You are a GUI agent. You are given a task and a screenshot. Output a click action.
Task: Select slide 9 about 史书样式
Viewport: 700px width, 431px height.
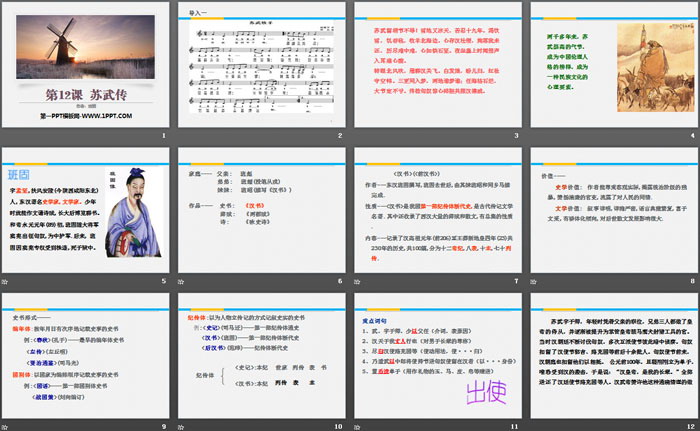pos(86,356)
